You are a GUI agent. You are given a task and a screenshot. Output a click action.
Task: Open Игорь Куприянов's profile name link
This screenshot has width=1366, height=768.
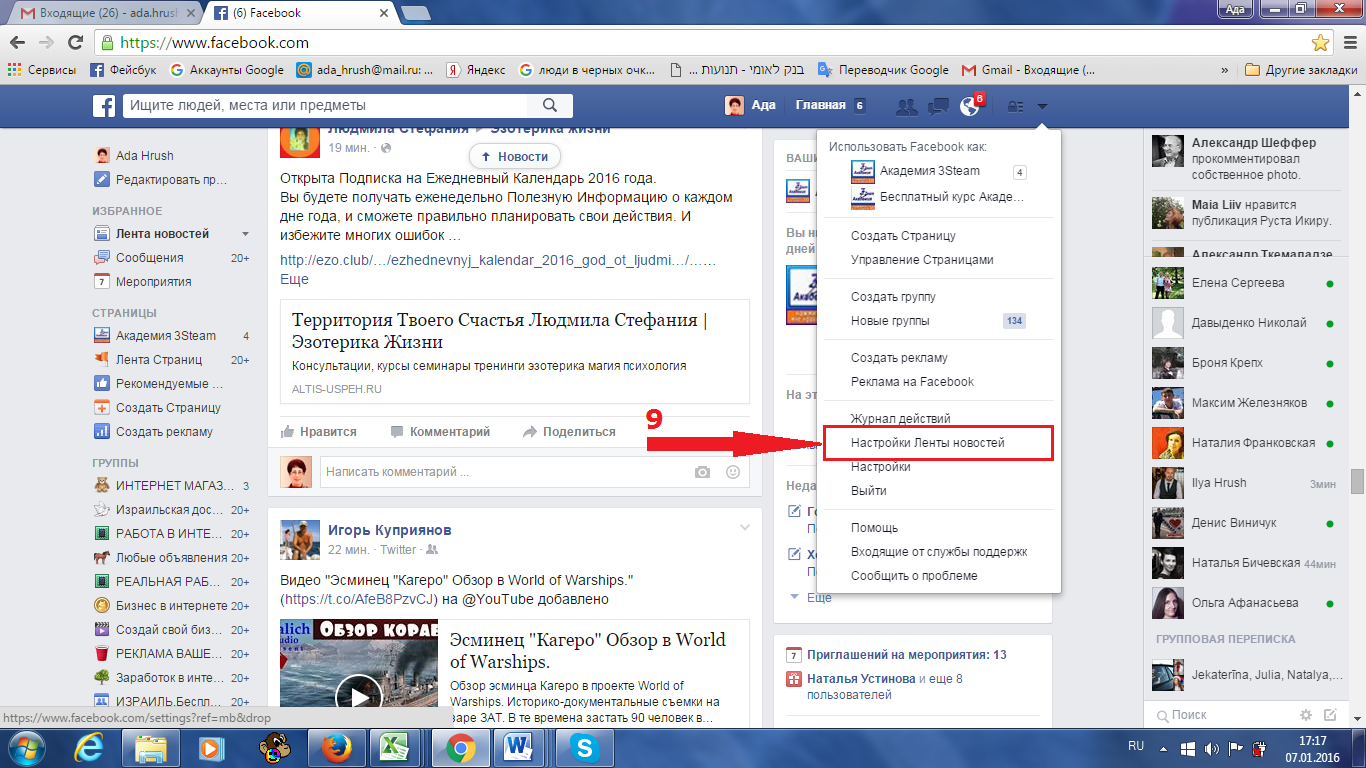tap(390, 530)
